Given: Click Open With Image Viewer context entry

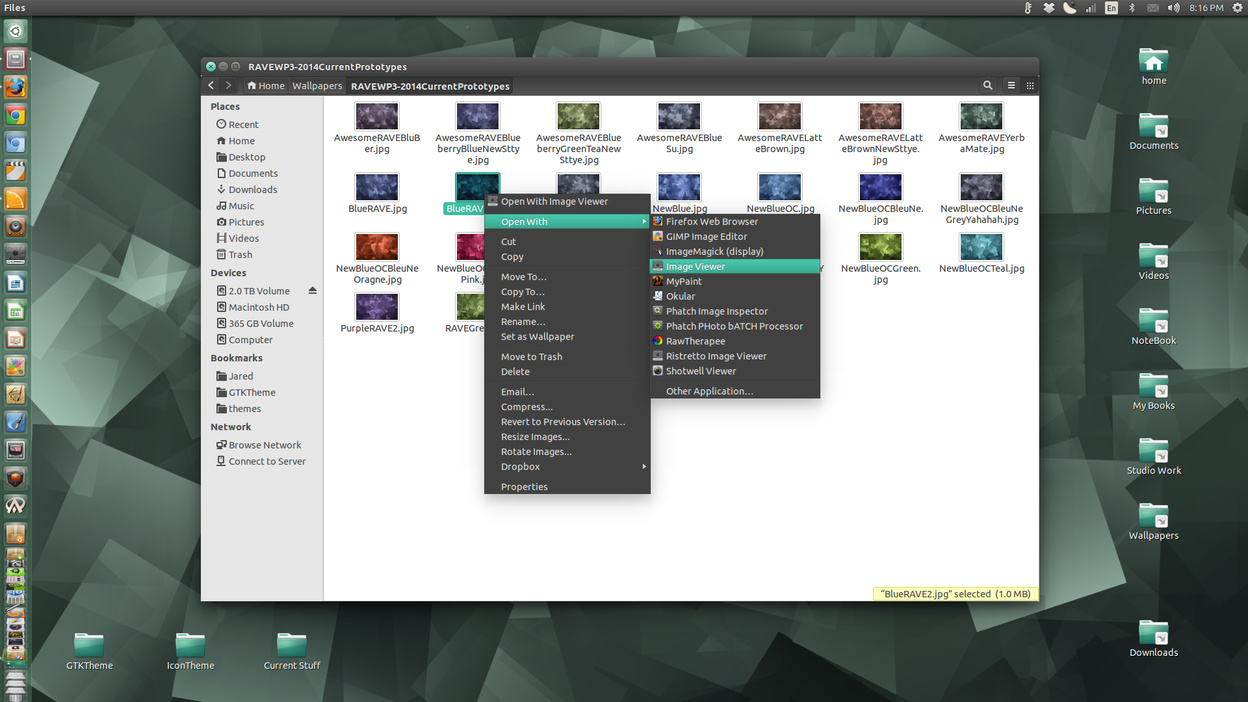Looking at the screenshot, I should click(567, 202).
